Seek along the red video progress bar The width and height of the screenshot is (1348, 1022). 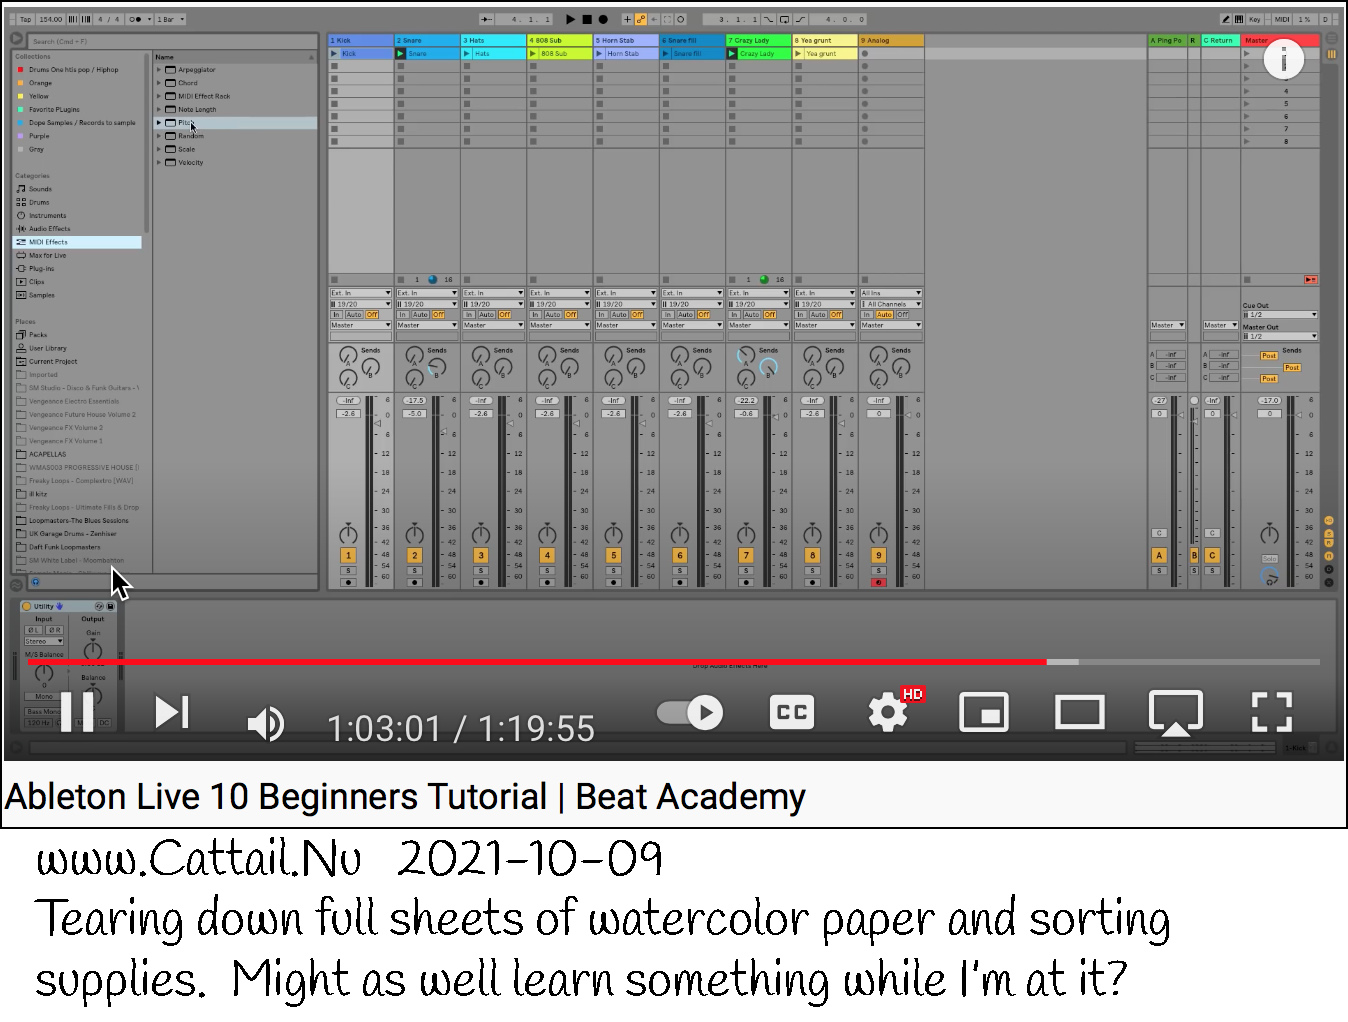674,662
